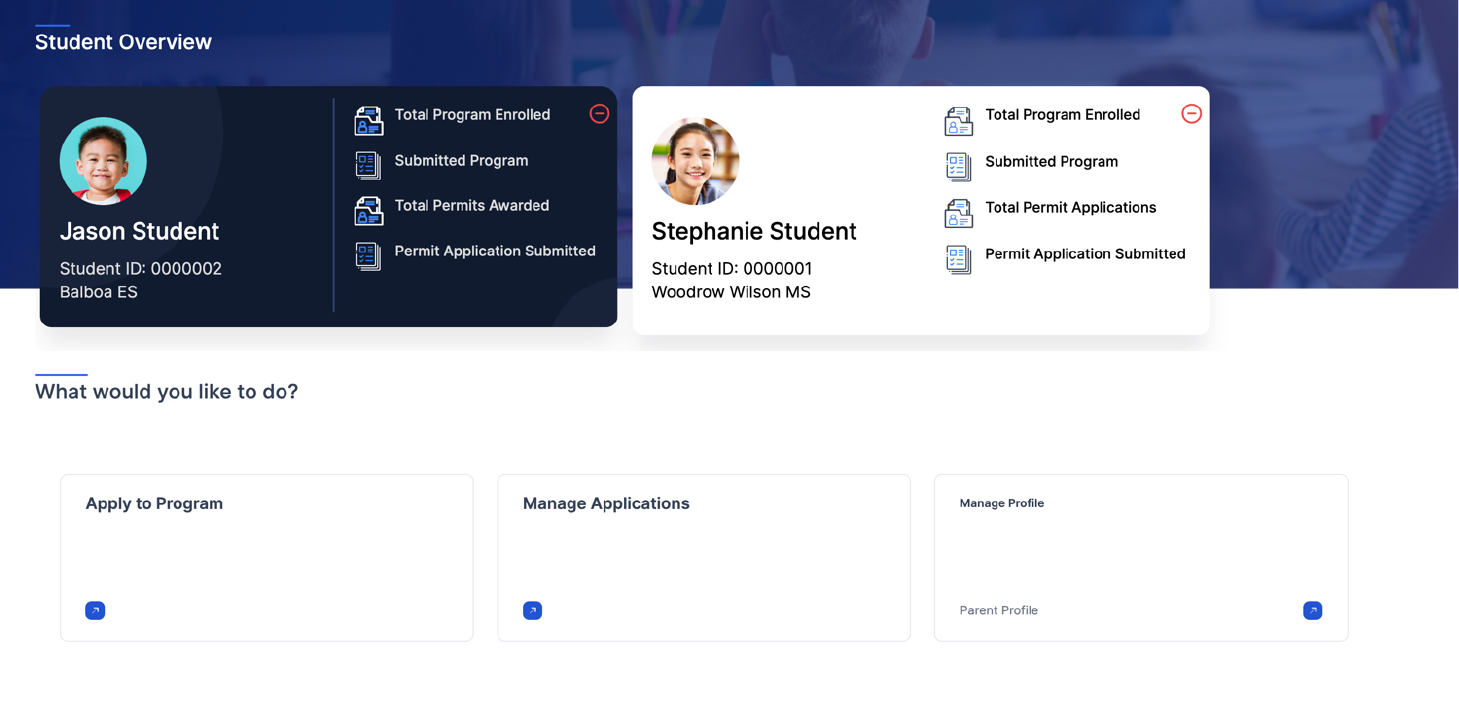Viewport: 1459px width, 717px height.
Task: Click the Submitted Program icon on Jason's card
Action: tap(368, 165)
